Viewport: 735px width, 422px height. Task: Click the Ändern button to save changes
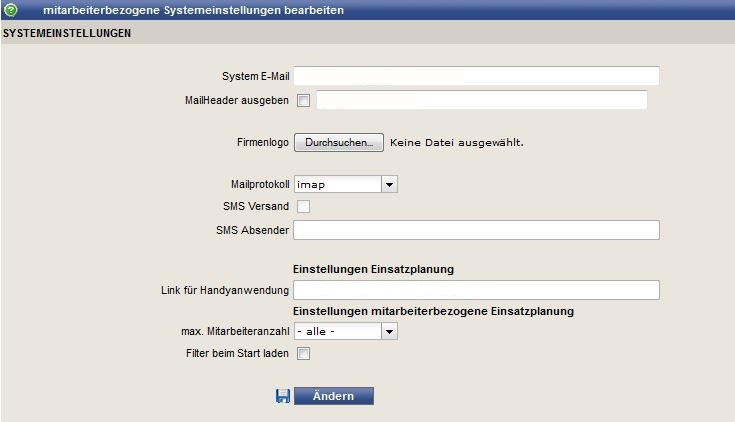333,396
